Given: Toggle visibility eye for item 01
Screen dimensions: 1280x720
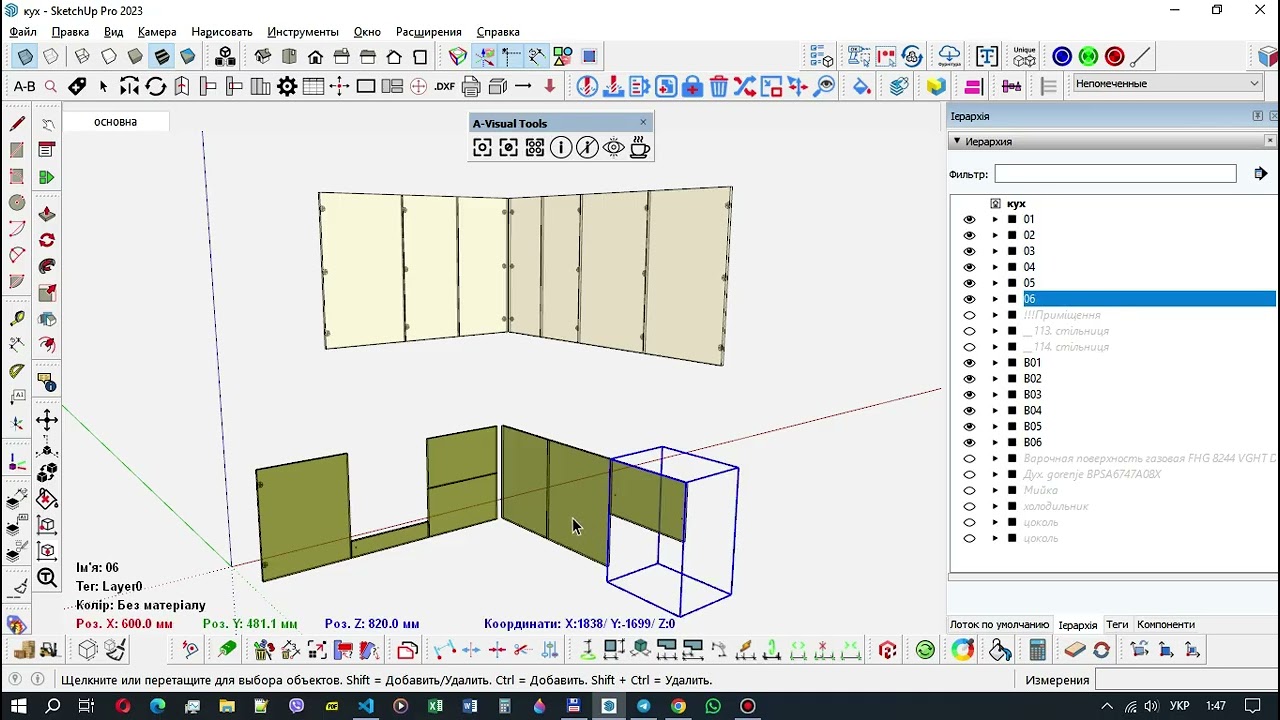Looking at the screenshot, I should tap(969, 220).
